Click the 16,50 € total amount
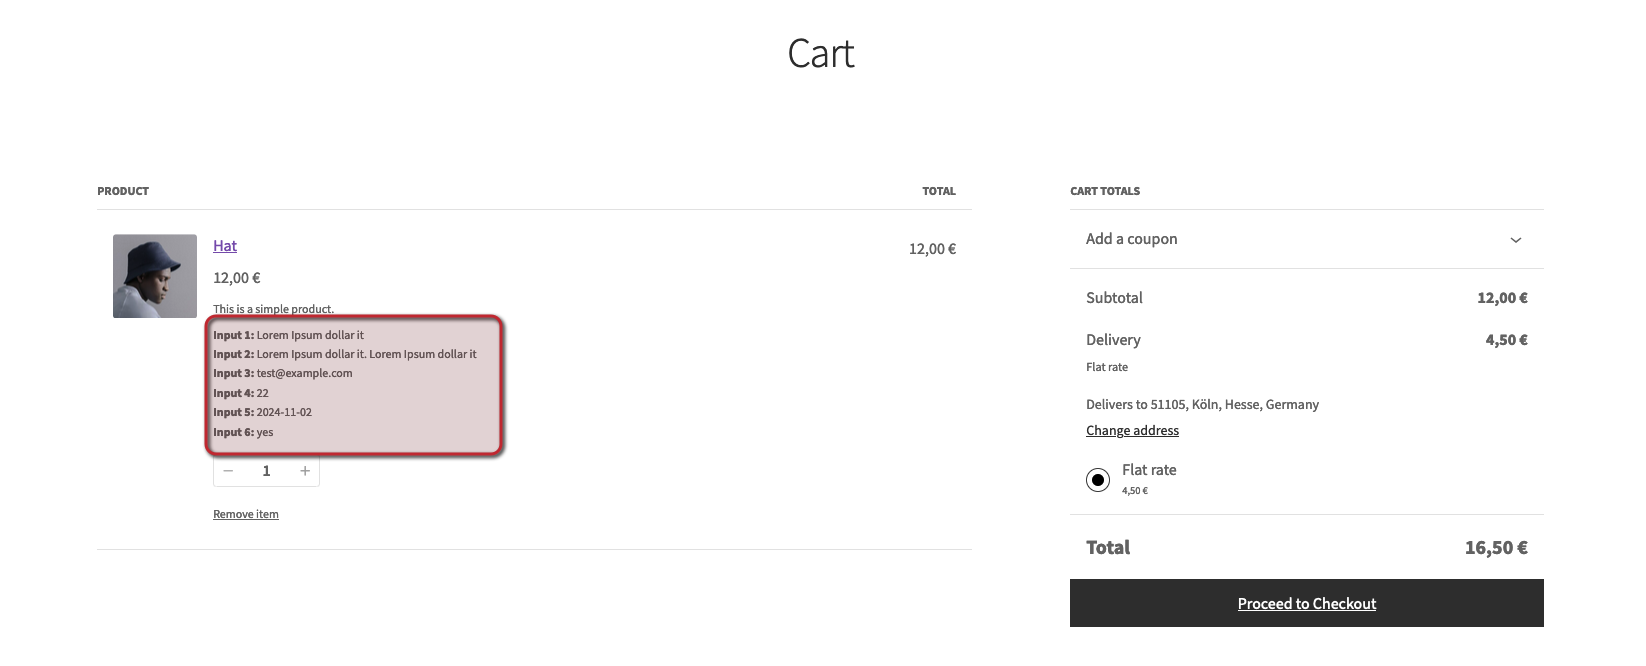 1495,548
